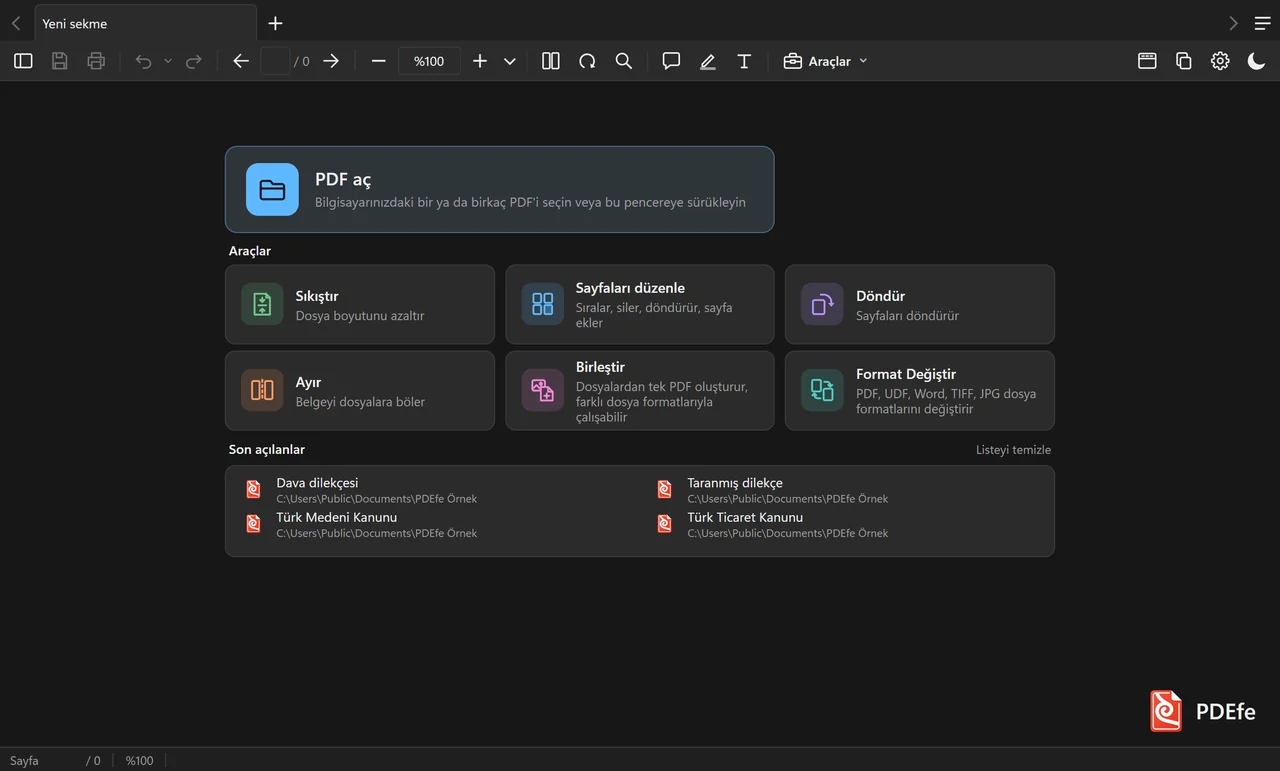1280x771 pixels.
Task: Add a new tab with plus
Action: [x=276, y=23]
